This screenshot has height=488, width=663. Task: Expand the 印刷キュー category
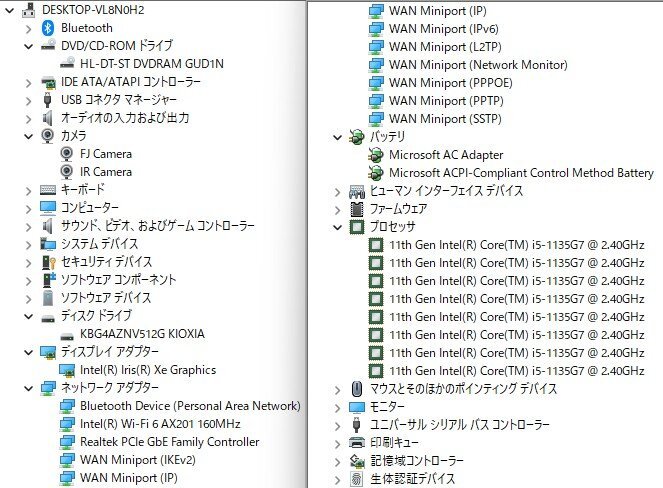point(337,444)
